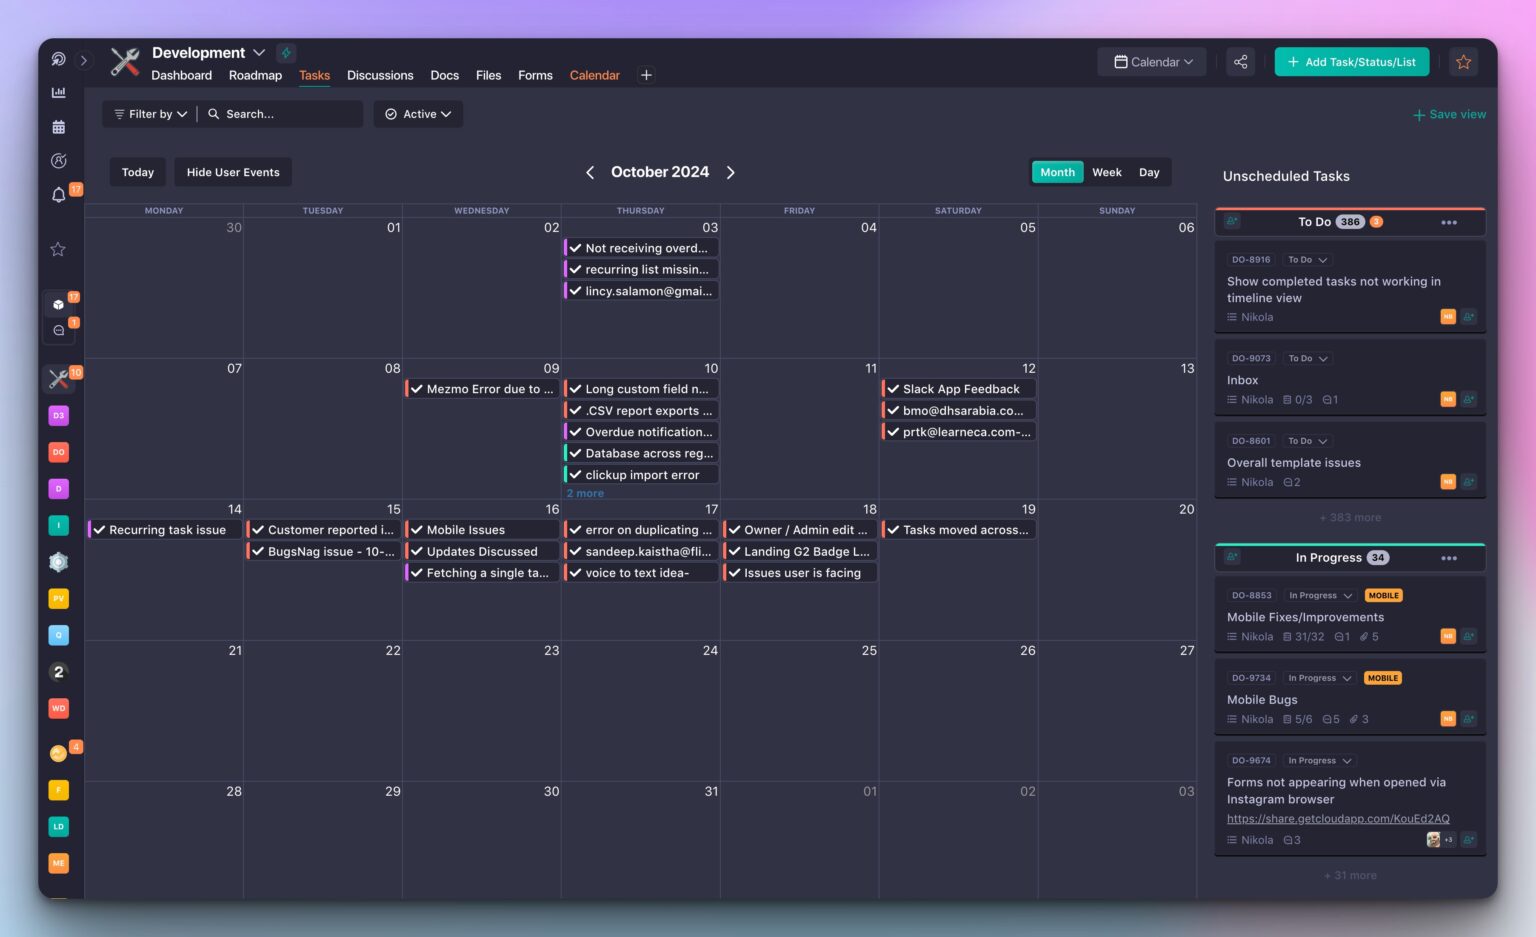Click add-assignee icon on Mobile Bugs card
Image resolution: width=1536 pixels, height=937 pixels.
[1468, 719]
